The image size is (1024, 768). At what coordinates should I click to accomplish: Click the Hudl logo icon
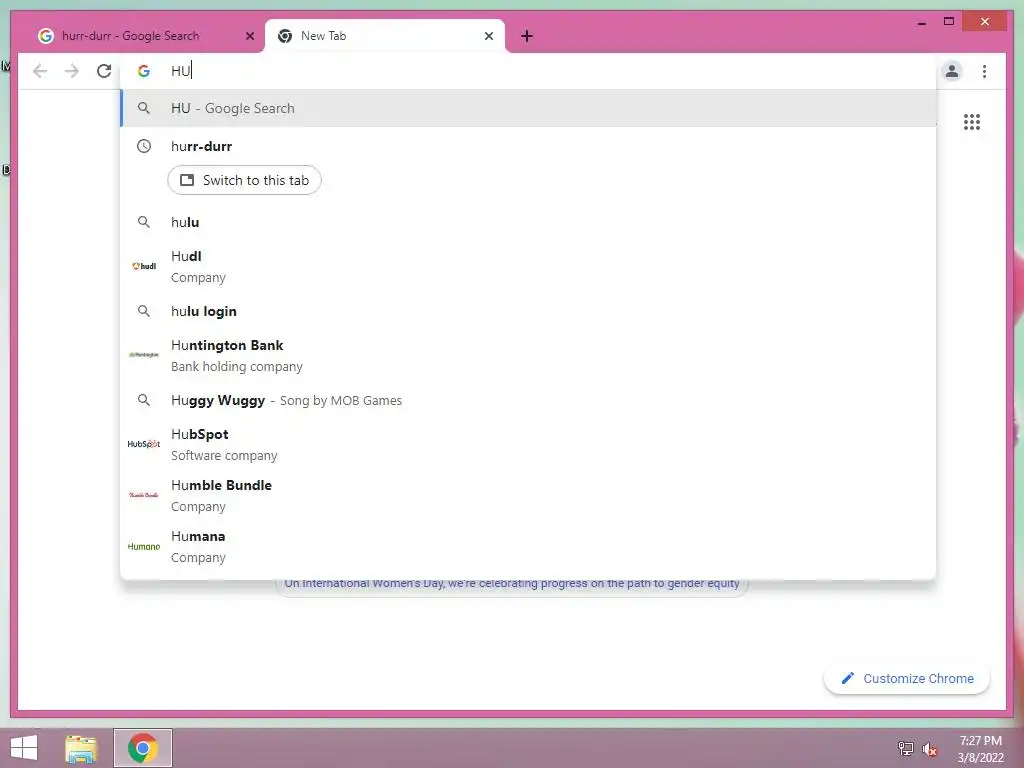[144, 266]
